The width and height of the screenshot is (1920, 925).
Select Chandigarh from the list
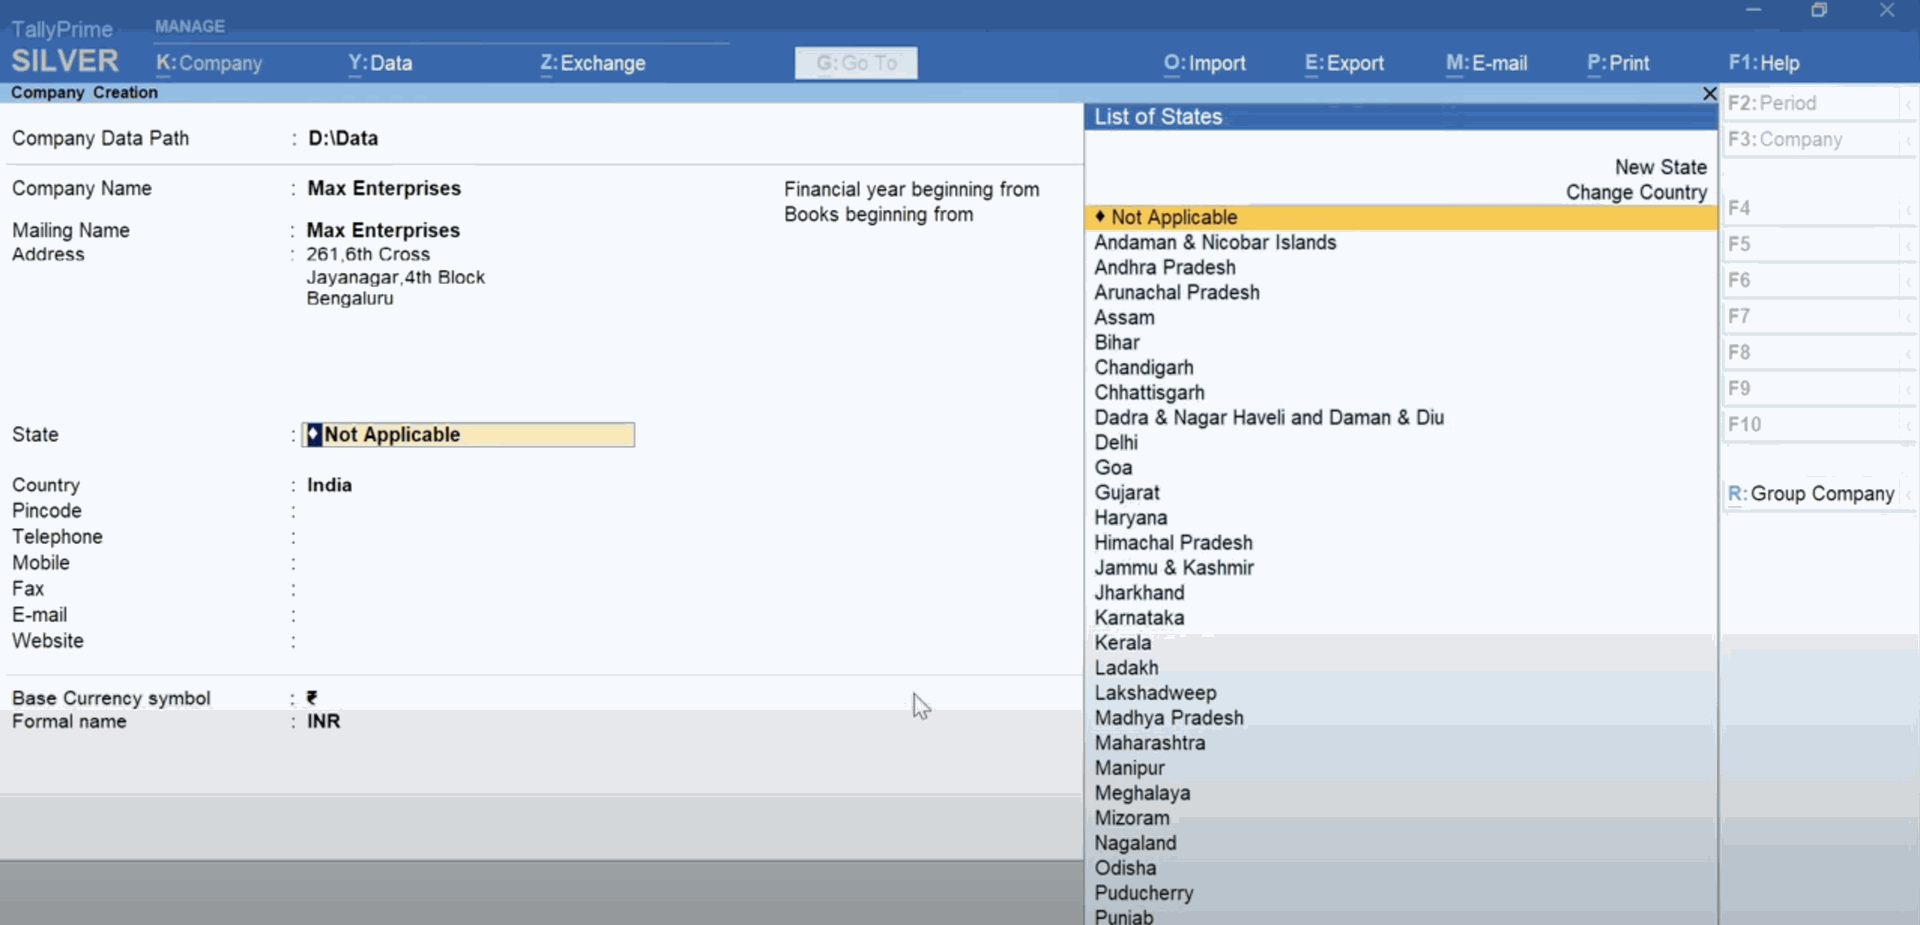1144,367
